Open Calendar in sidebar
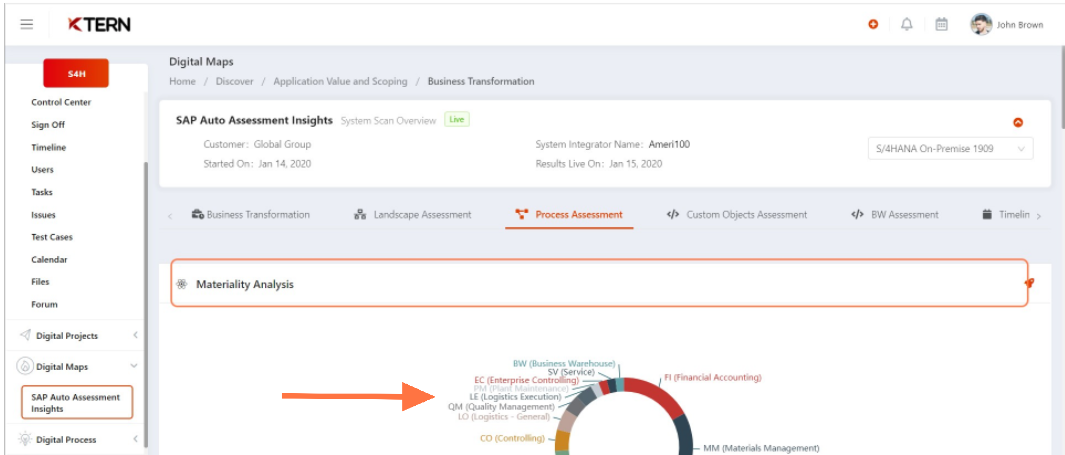1065x455 pixels. pos(50,259)
